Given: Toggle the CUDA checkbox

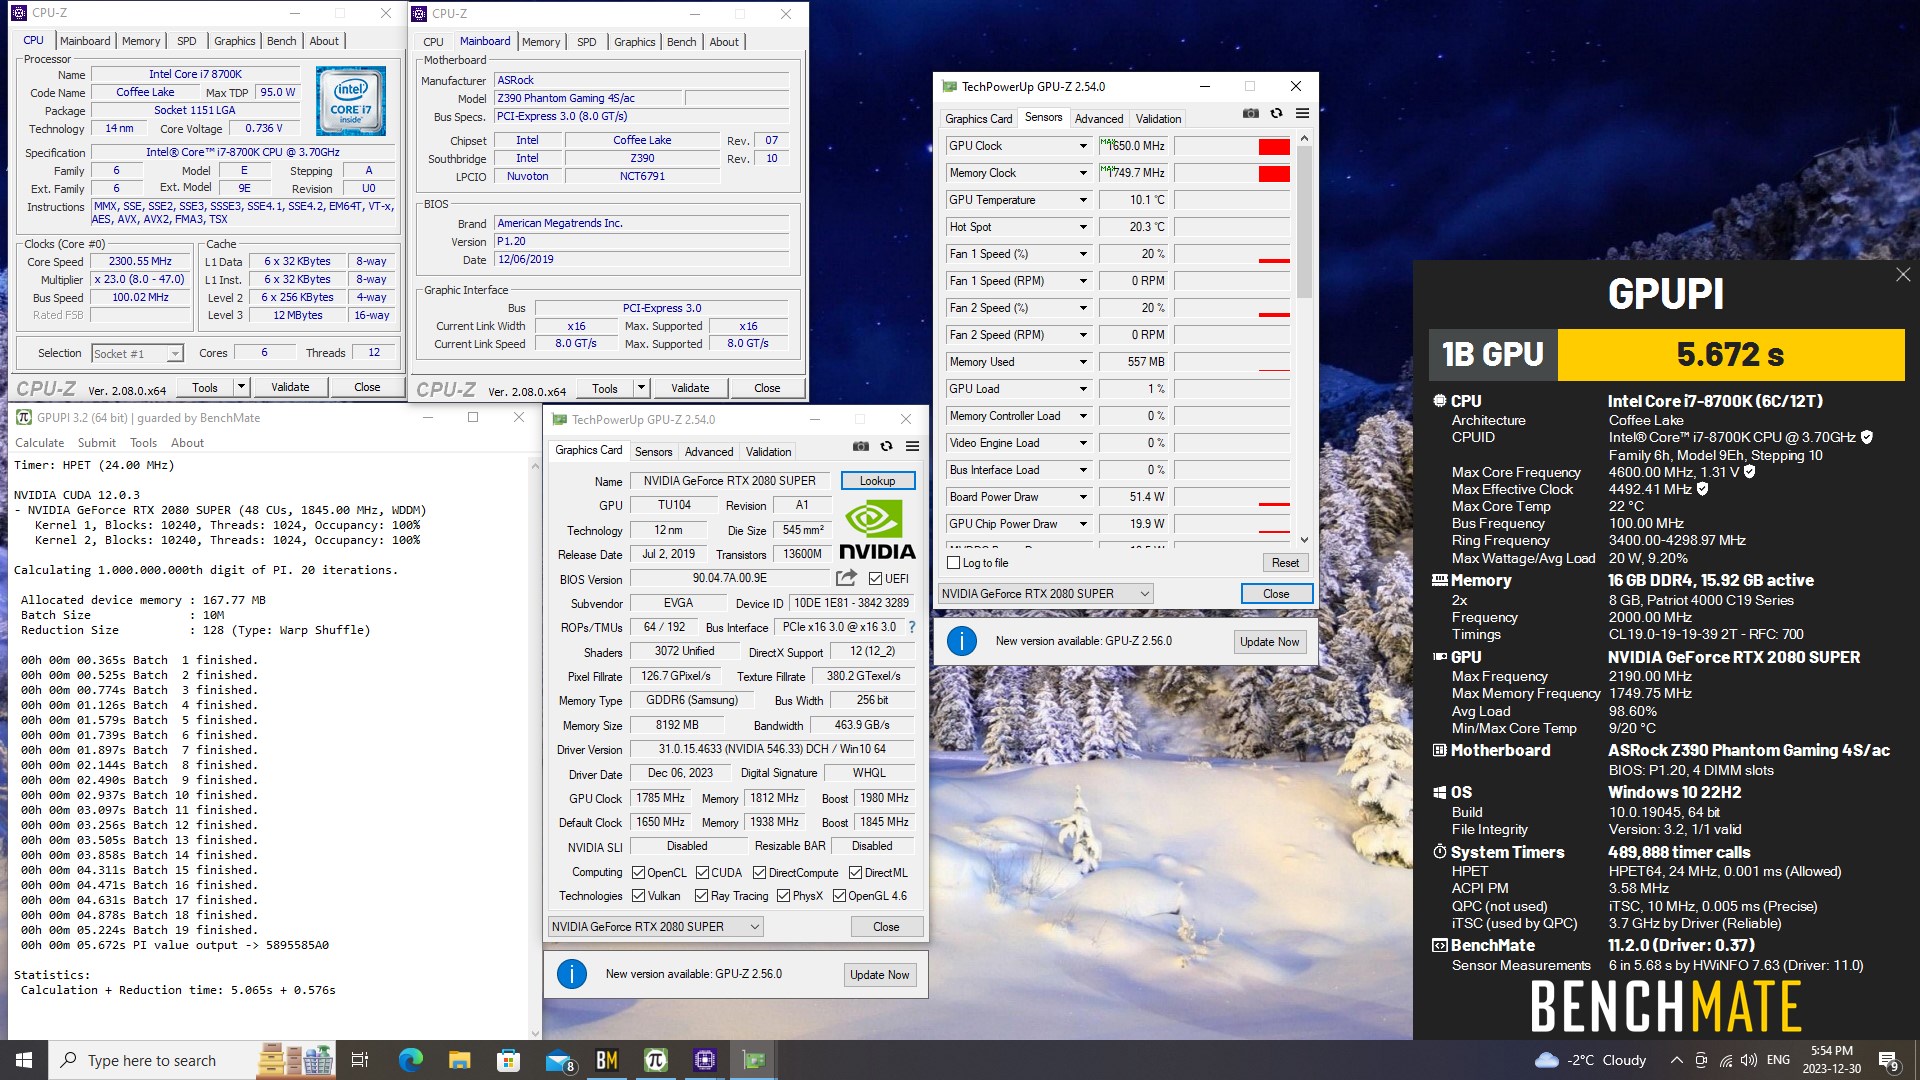Looking at the screenshot, I should (x=702, y=873).
